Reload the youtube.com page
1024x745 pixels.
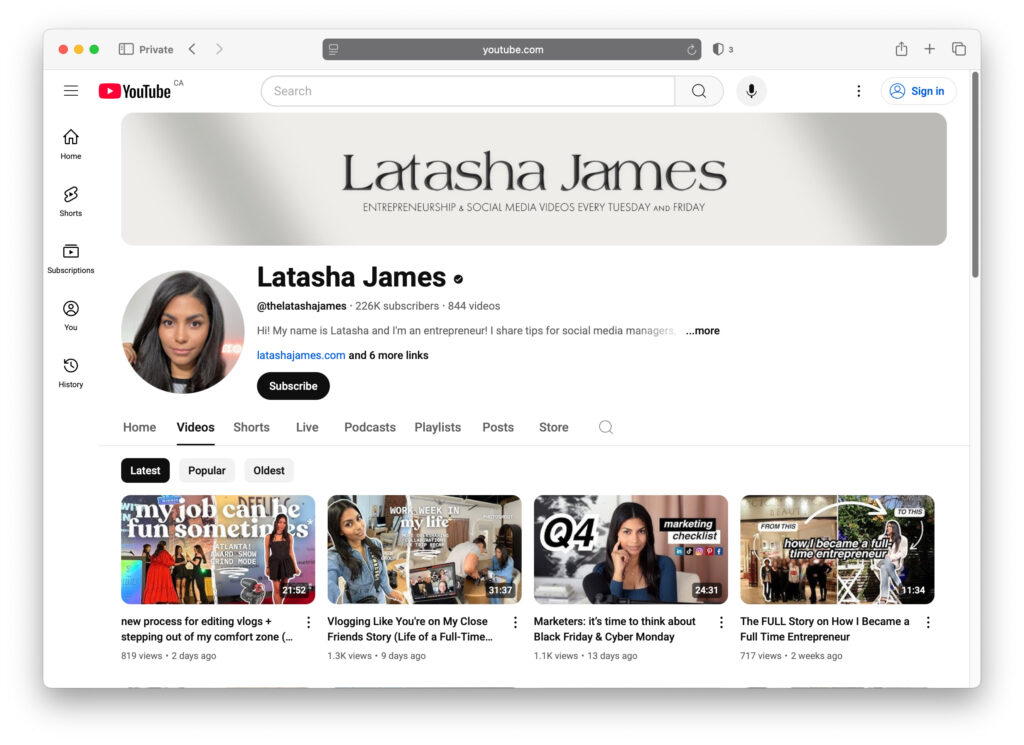(691, 50)
